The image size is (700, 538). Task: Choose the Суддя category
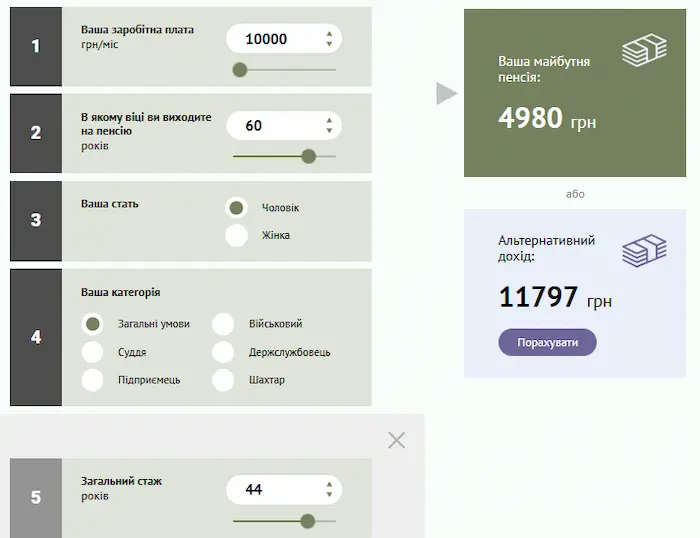click(x=92, y=352)
